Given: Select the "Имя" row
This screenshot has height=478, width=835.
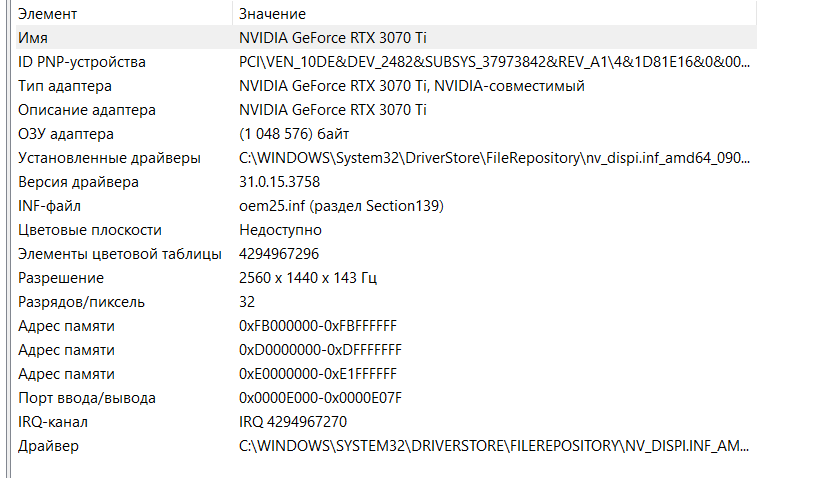Looking at the screenshot, I should 33,38.
